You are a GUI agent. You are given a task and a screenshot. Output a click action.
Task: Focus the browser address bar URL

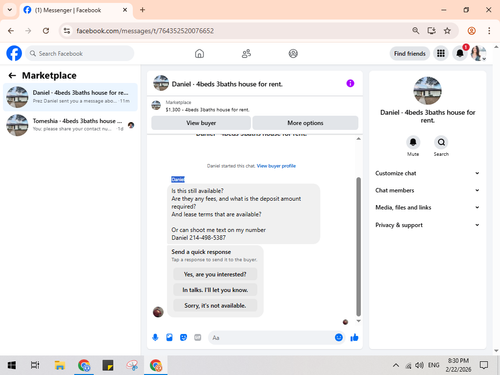click(145, 31)
